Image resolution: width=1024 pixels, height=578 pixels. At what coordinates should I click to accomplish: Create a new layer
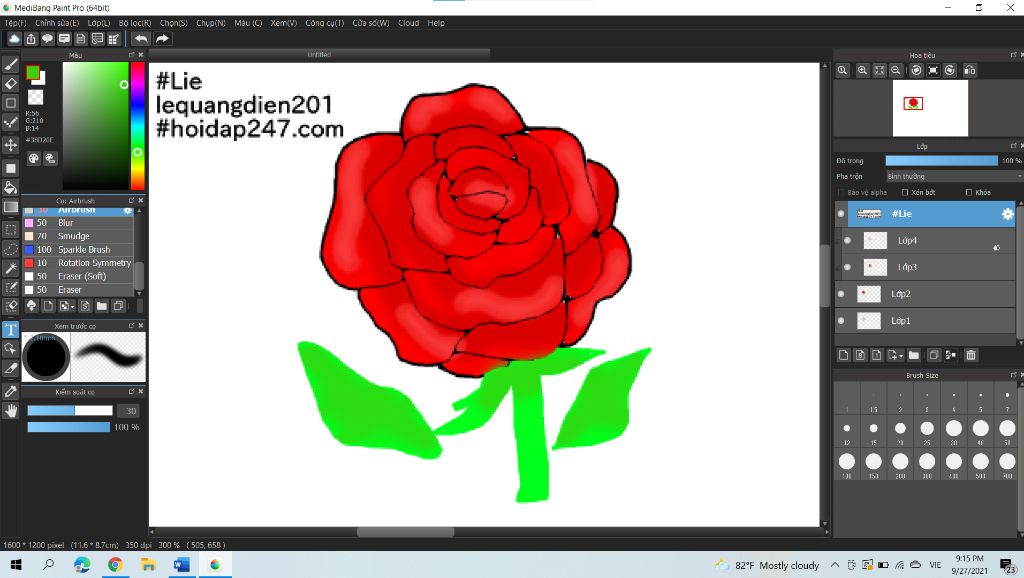point(843,355)
